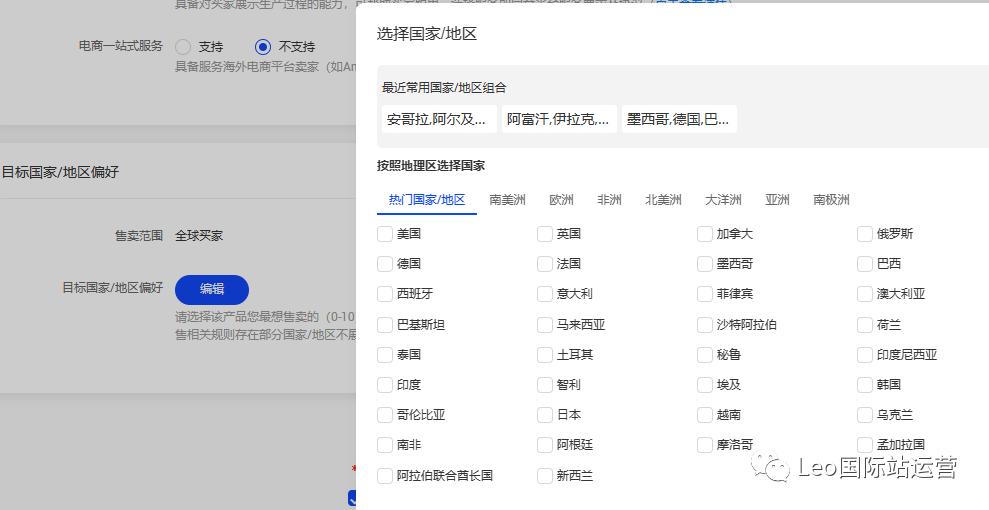Tick the 日本 checkbox
This screenshot has width=989, height=510.
pyautogui.click(x=545, y=415)
